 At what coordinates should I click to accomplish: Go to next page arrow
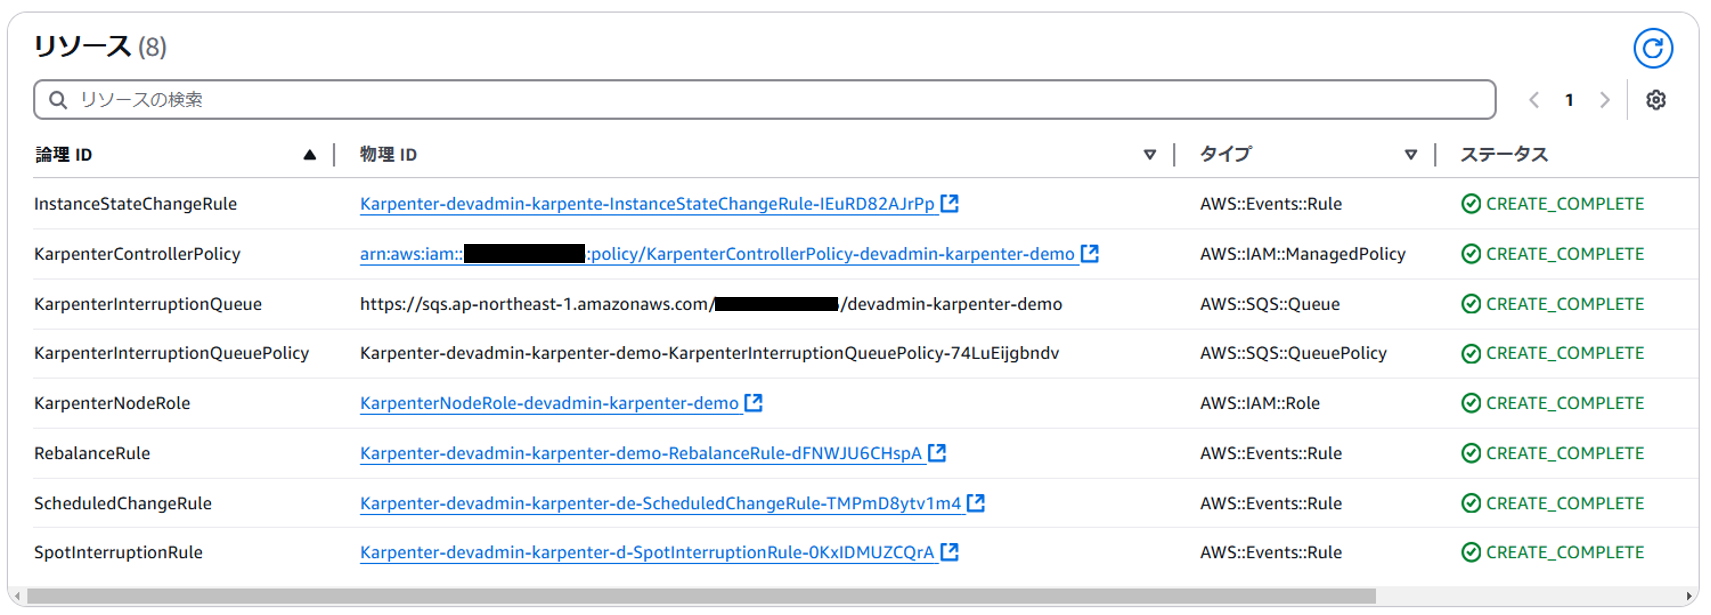tap(1605, 100)
